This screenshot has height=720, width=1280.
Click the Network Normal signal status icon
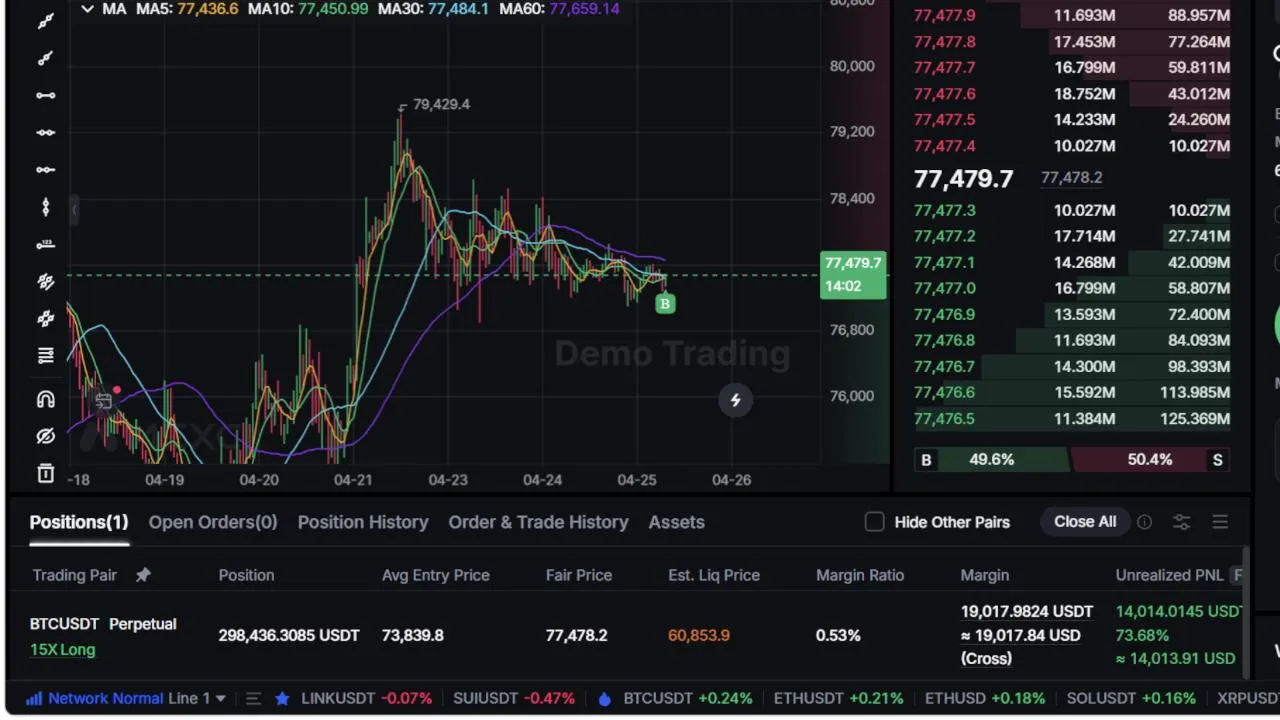point(34,698)
